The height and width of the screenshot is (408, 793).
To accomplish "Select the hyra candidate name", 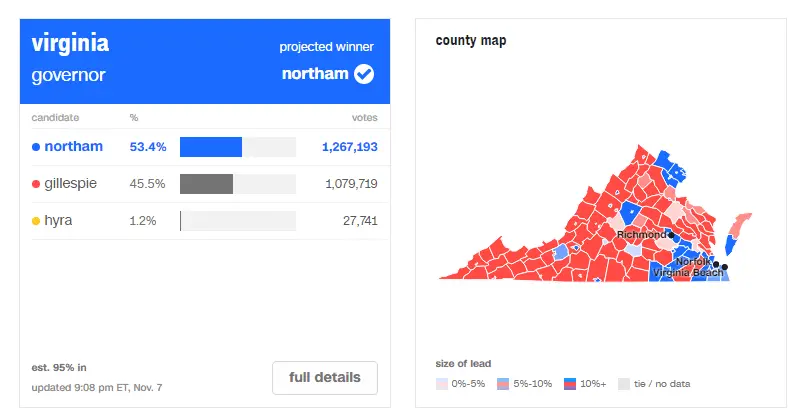I will tap(58, 221).
